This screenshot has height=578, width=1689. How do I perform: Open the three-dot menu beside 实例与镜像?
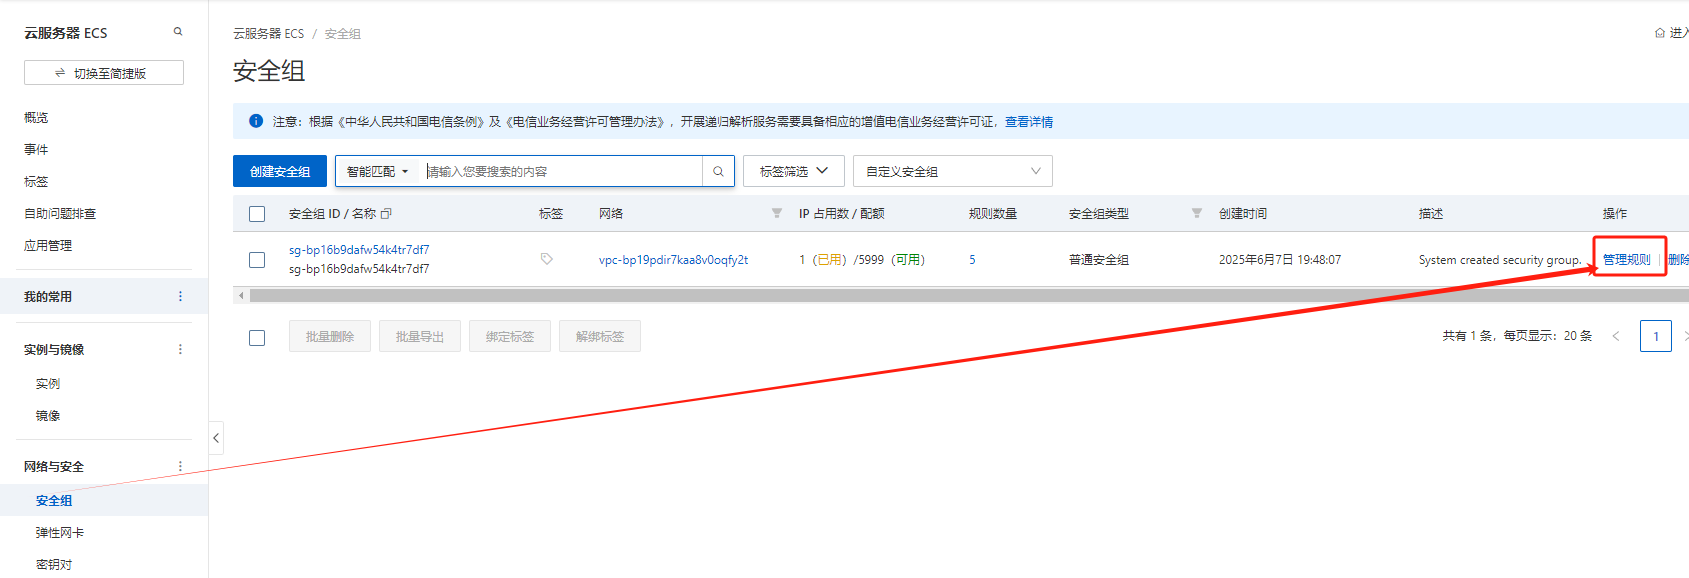tap(180, 349)
